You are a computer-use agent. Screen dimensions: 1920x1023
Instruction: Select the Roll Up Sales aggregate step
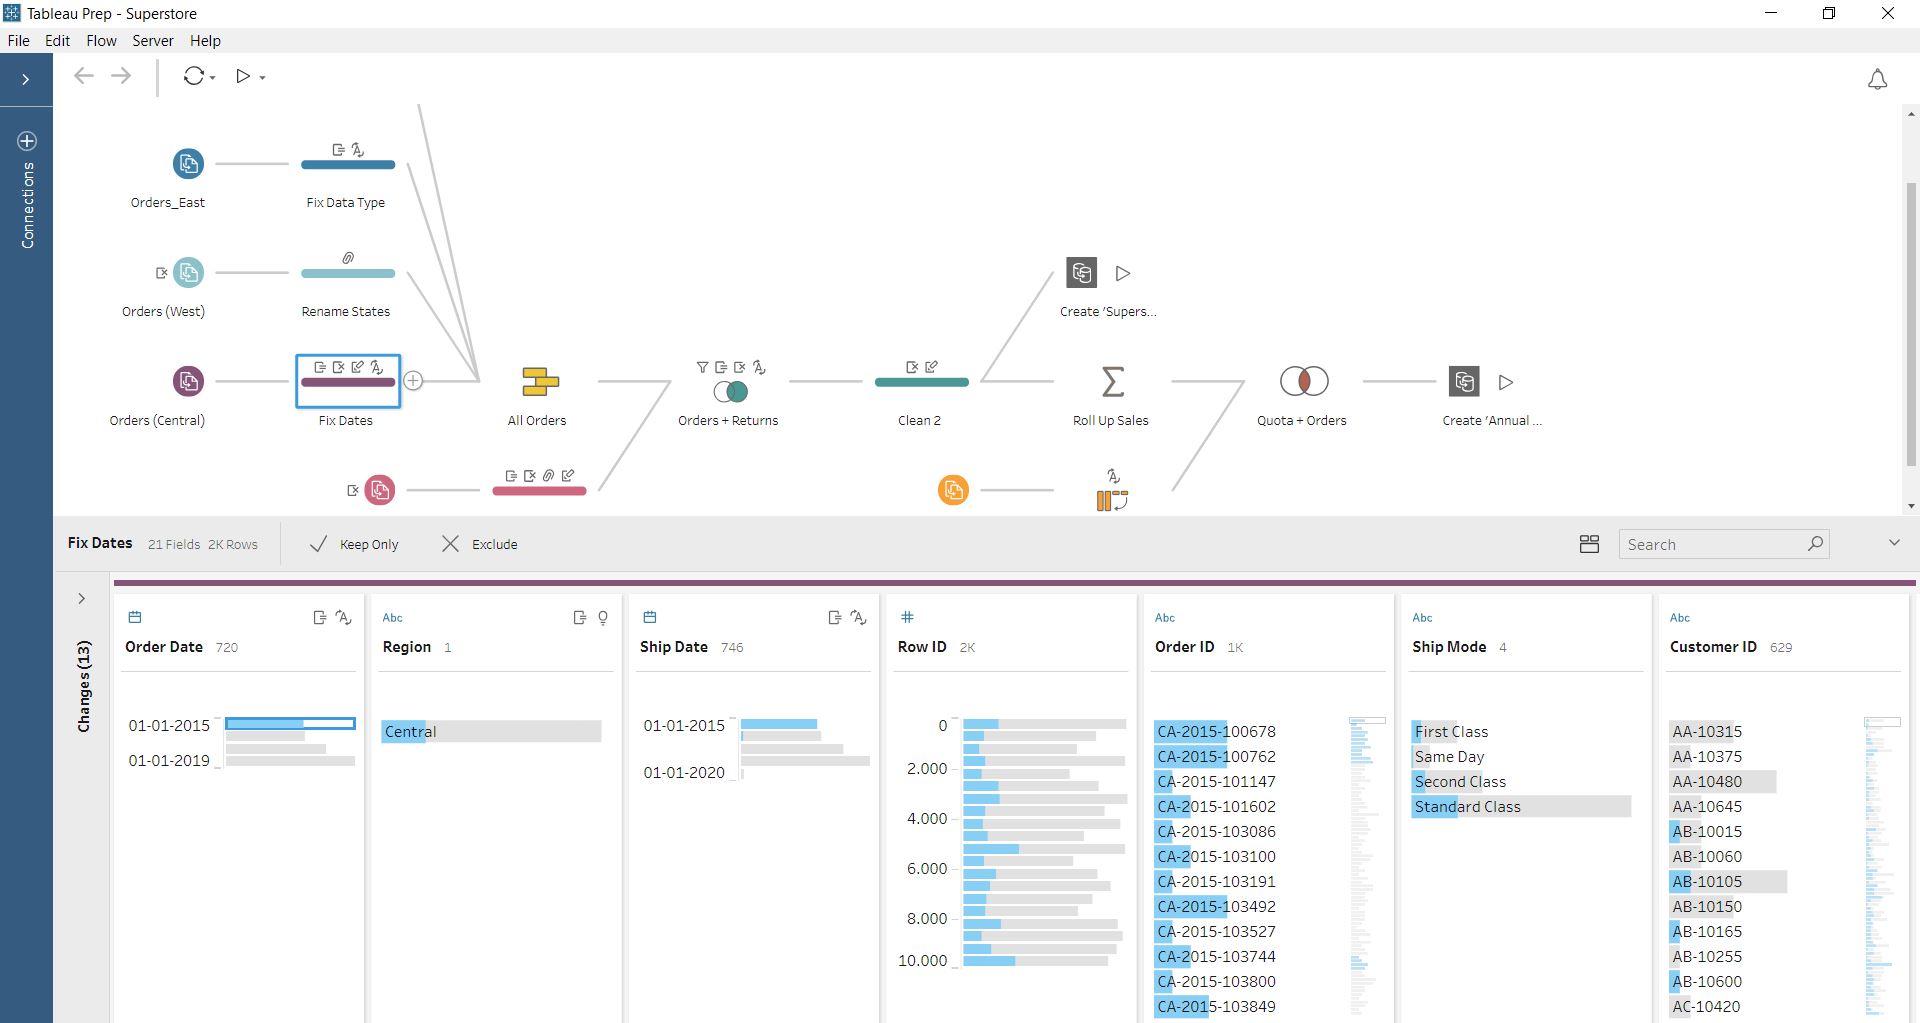point(1112,381)
